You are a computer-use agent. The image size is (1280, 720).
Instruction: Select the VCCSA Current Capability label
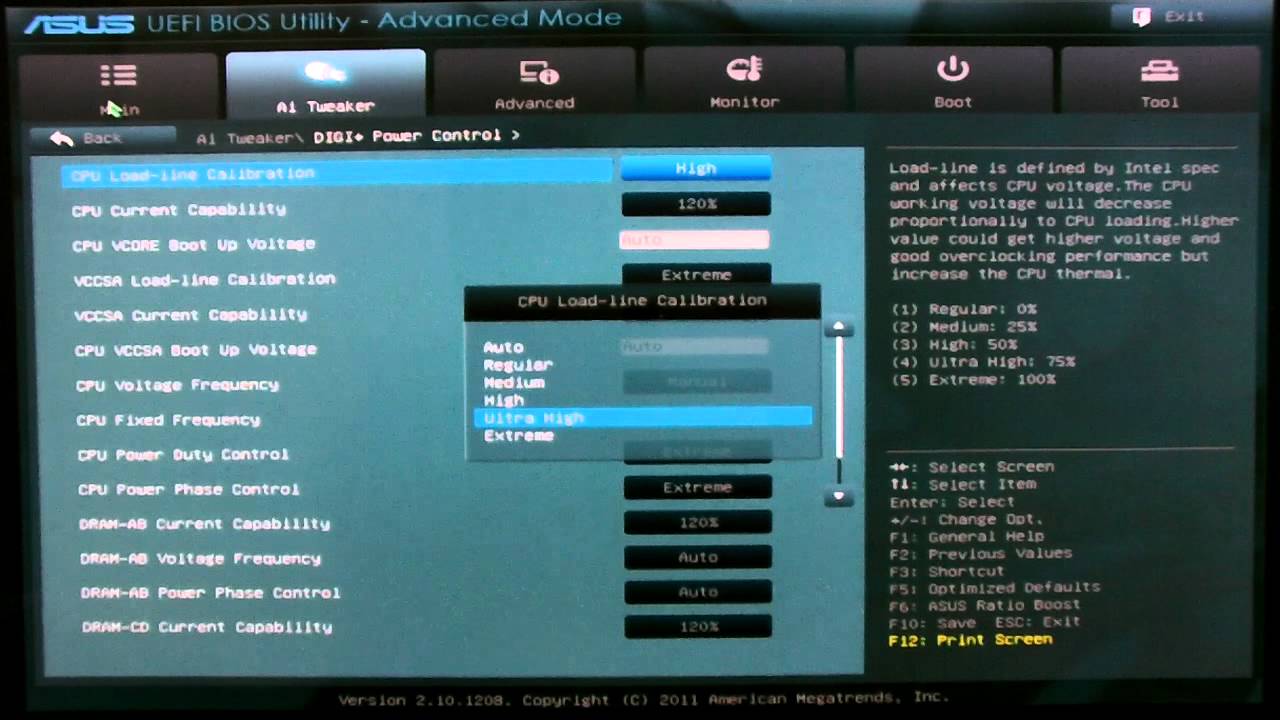[x=190, y=314]
